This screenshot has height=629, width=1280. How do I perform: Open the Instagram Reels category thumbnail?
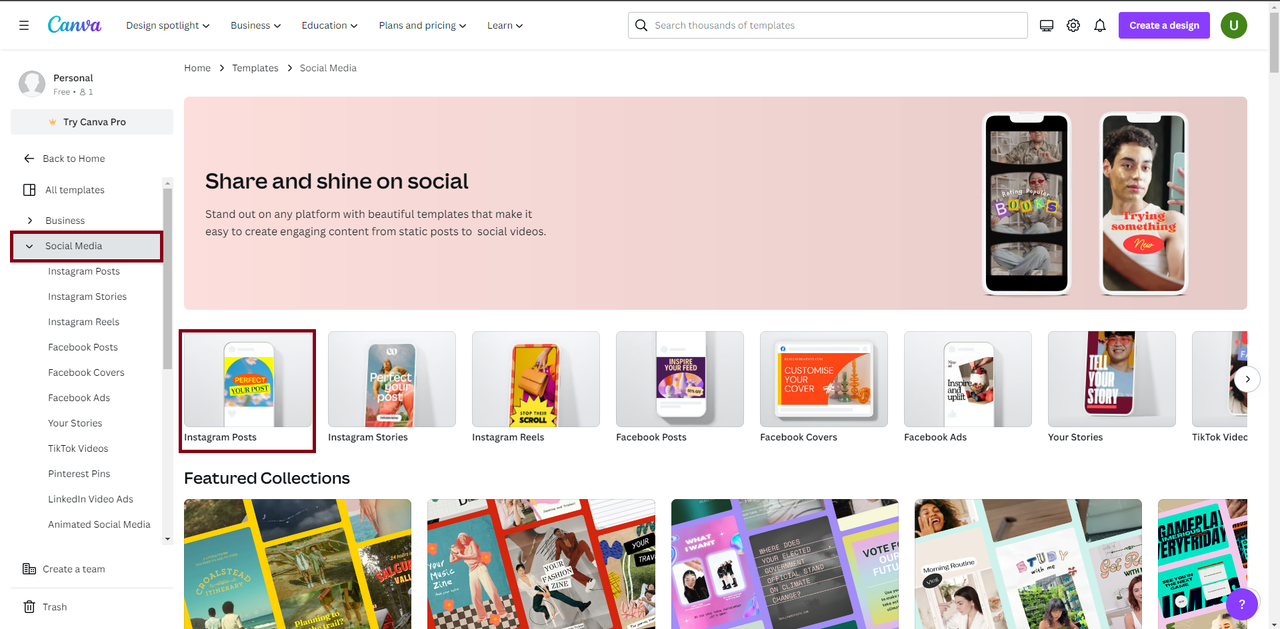[x=536, y=379]
